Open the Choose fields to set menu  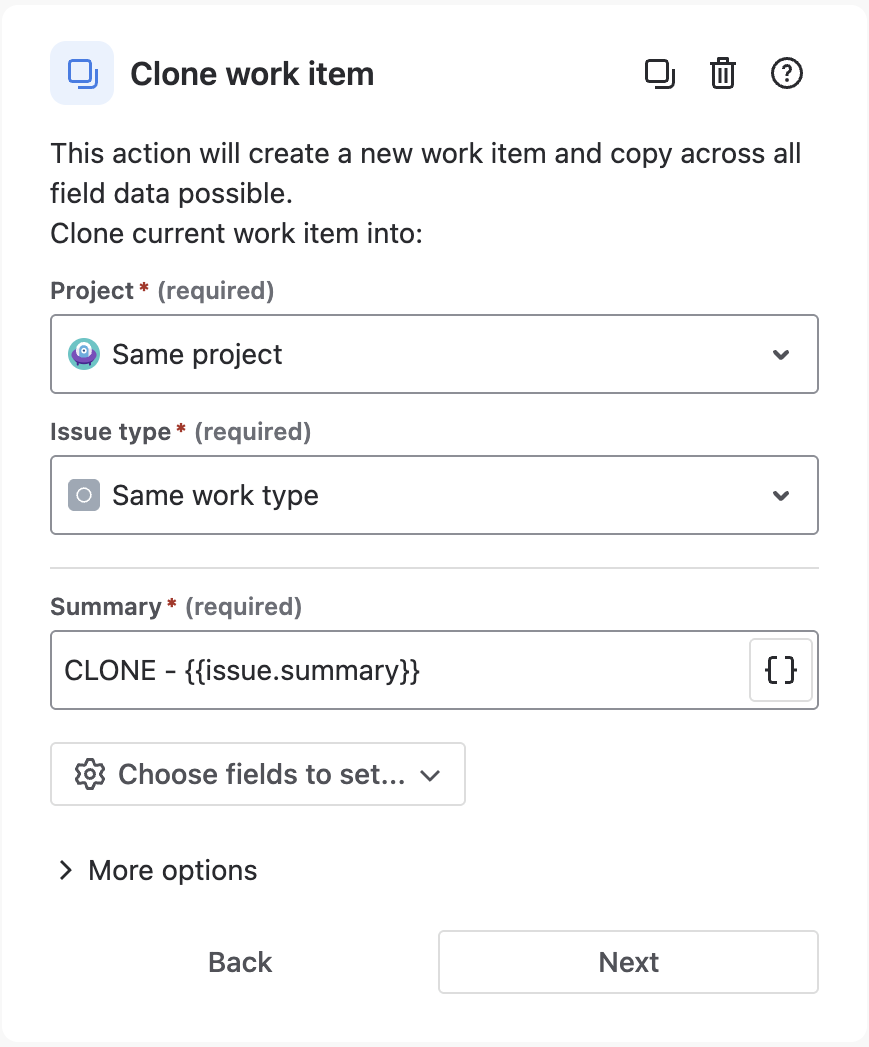[258, 774]
